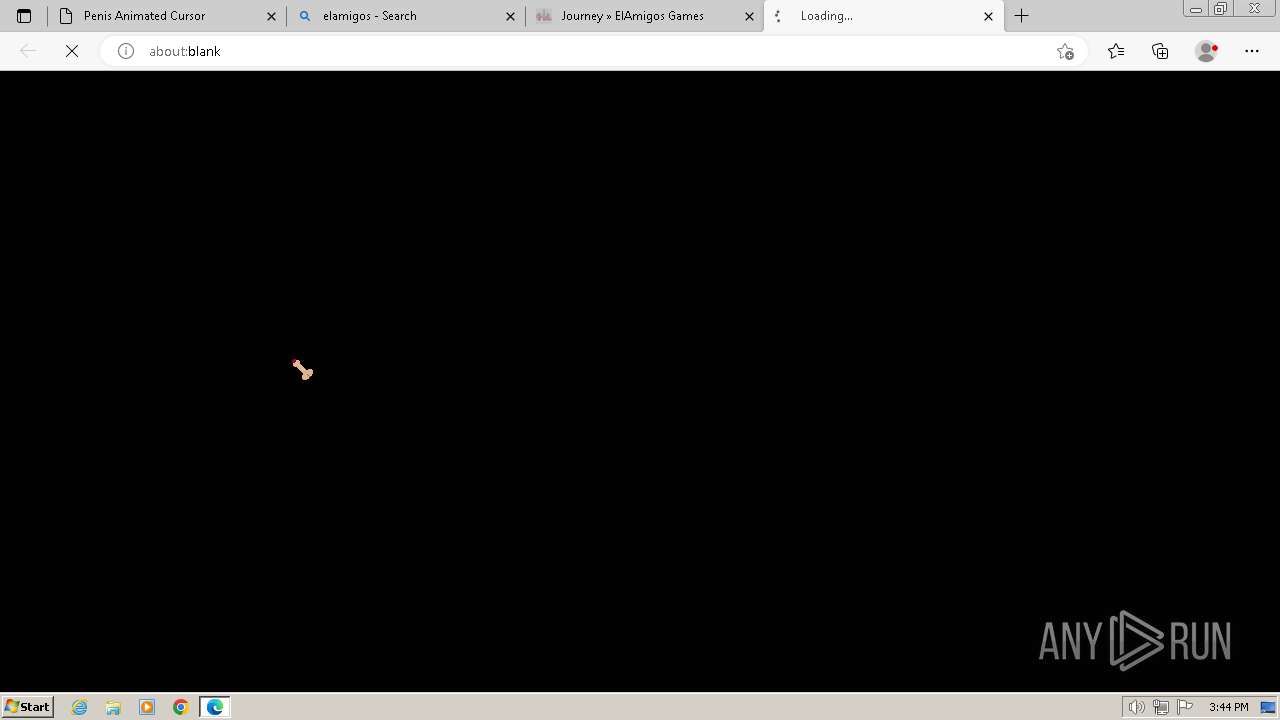
Task: Switch to the Penis Animated Cursor tab
Action: pos(167,16)
